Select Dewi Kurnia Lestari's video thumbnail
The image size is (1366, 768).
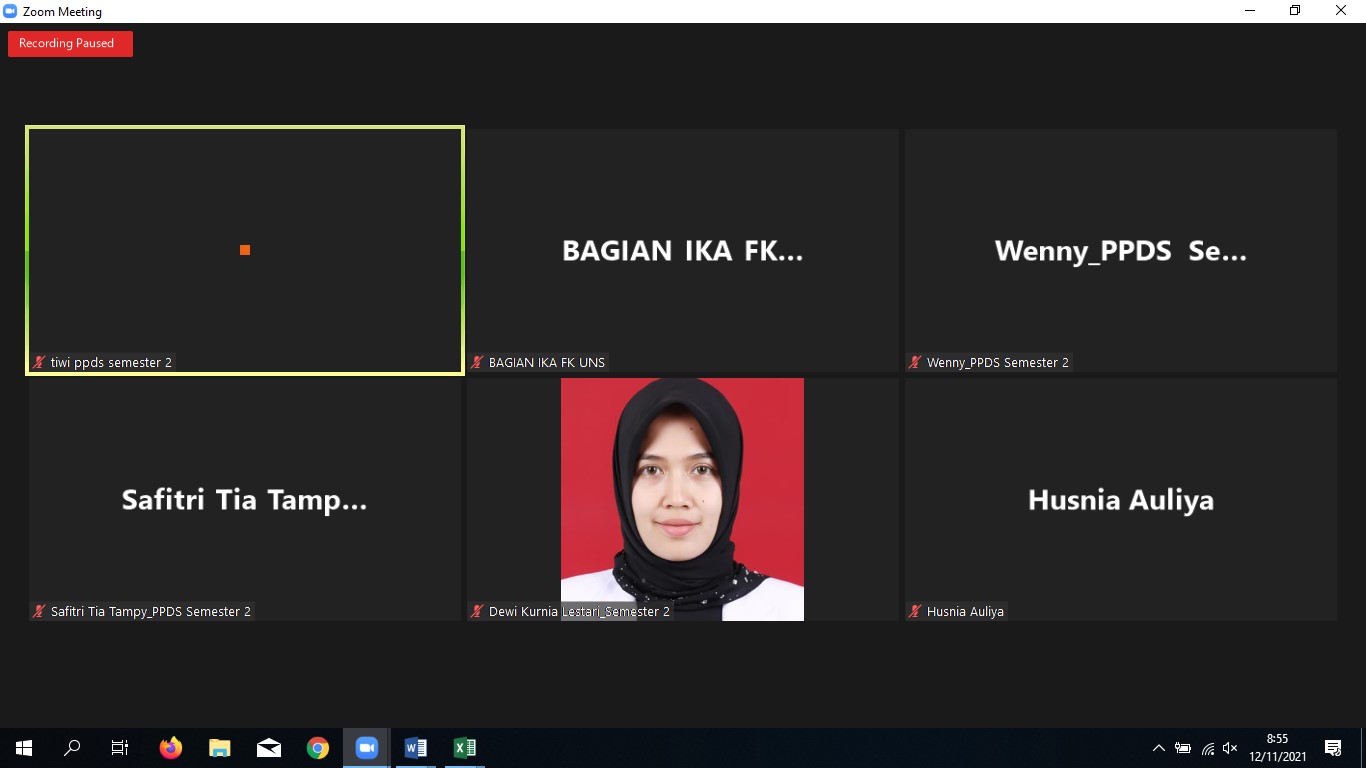click(682, 498)
